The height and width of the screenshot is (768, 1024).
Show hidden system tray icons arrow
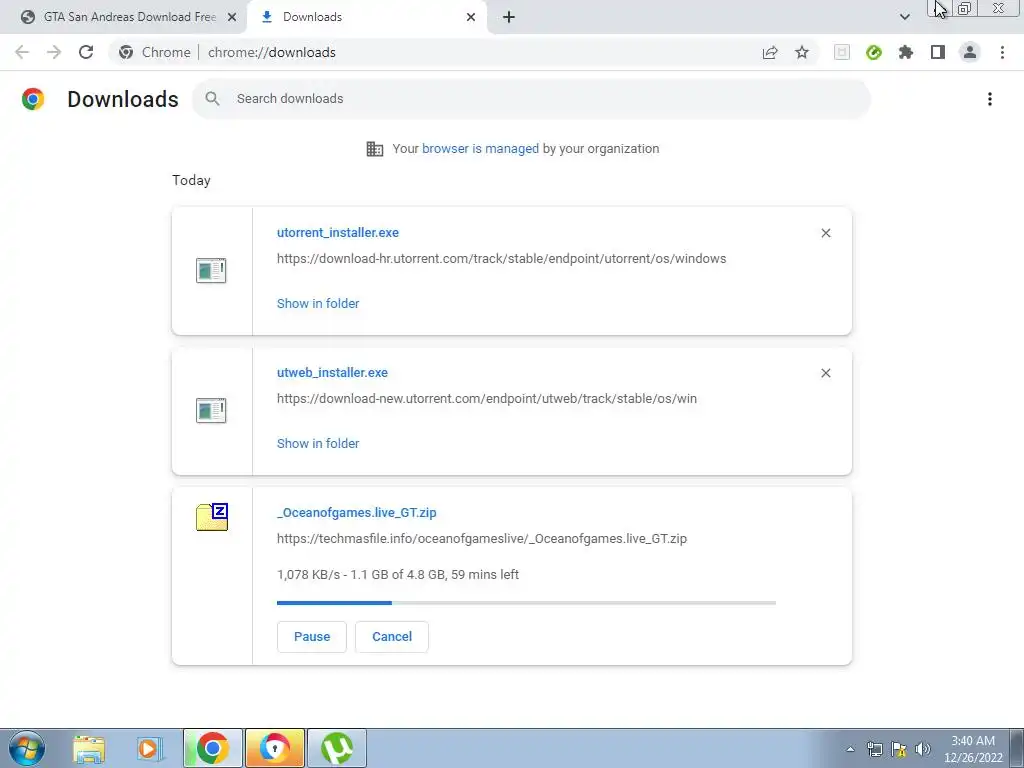[x=850, y=749]
